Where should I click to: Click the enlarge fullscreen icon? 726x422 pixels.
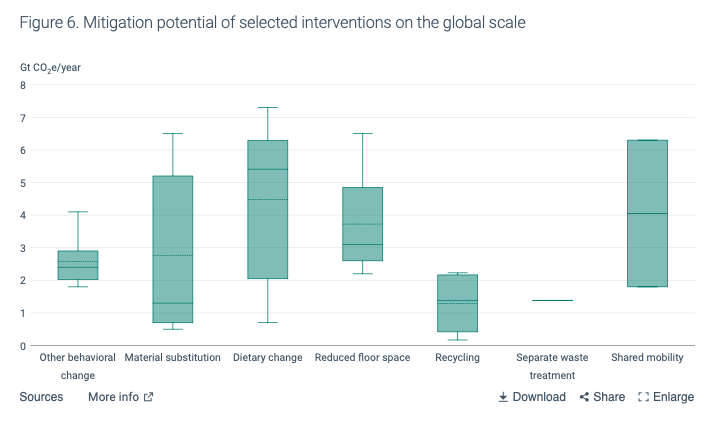643,397
